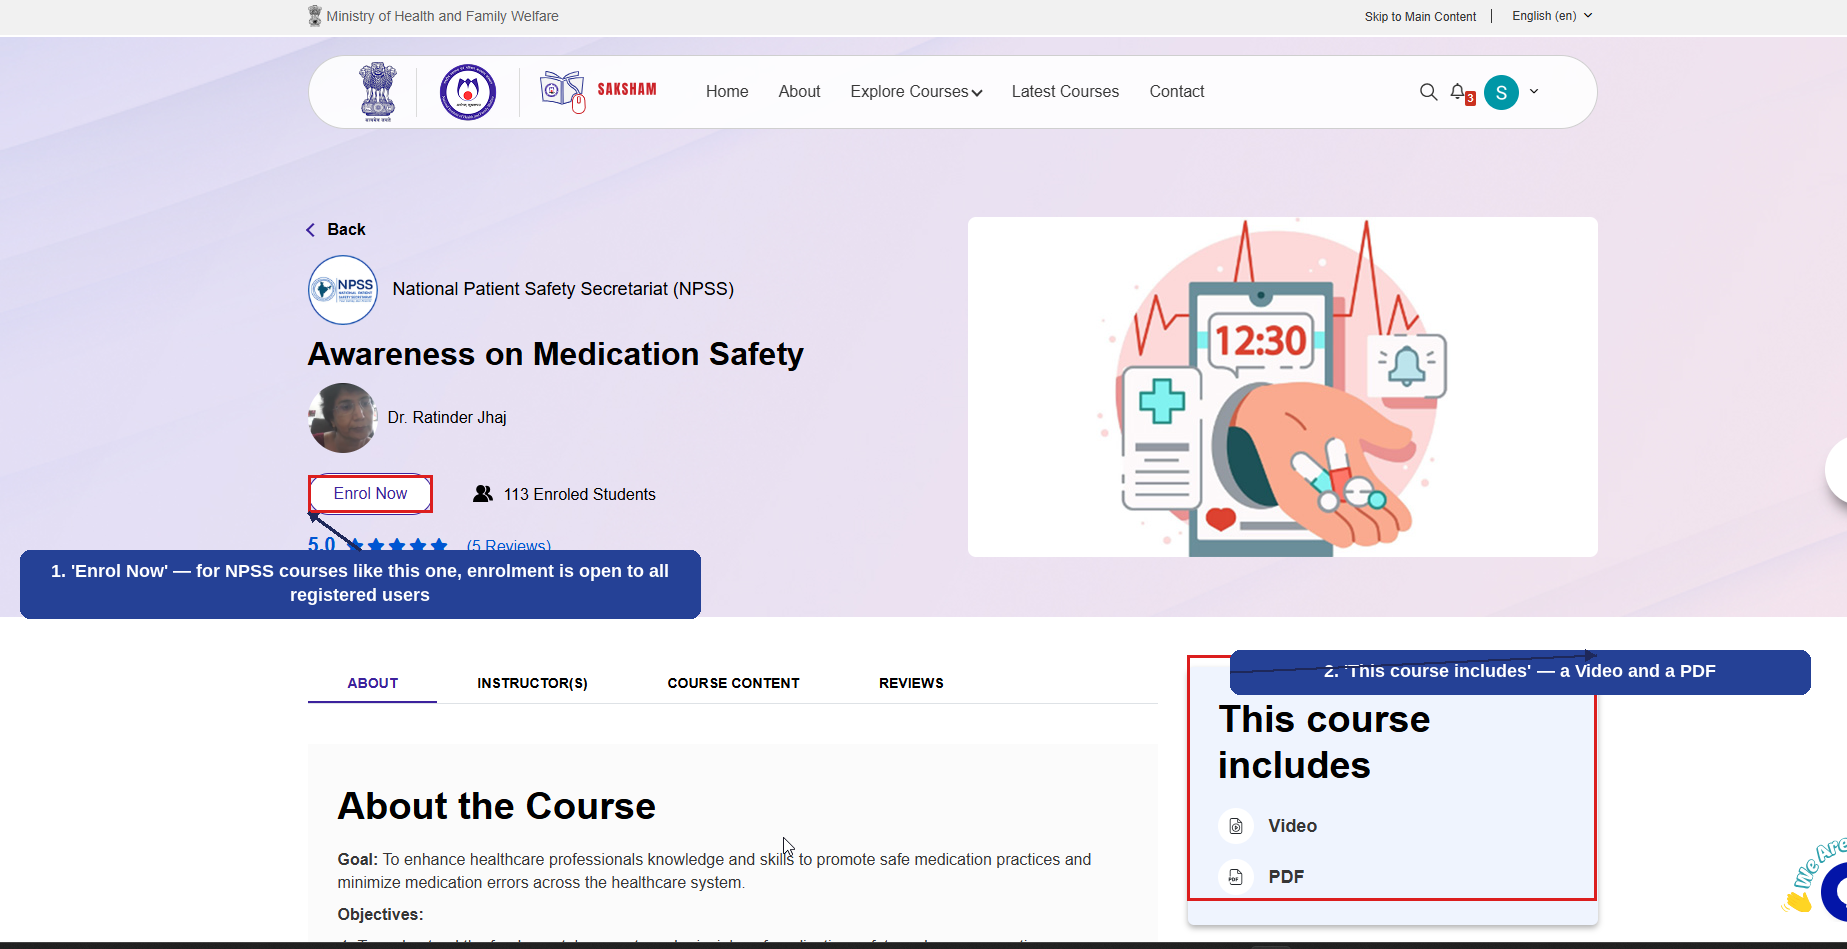Click the PDF file icon

click(x=1236, y=877)
